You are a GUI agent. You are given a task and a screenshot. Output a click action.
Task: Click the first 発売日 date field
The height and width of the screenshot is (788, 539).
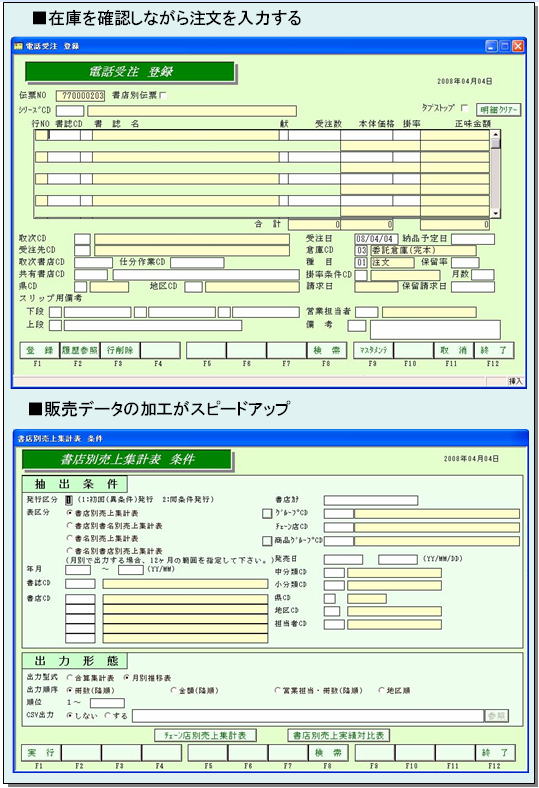click(x=343, y=559)
